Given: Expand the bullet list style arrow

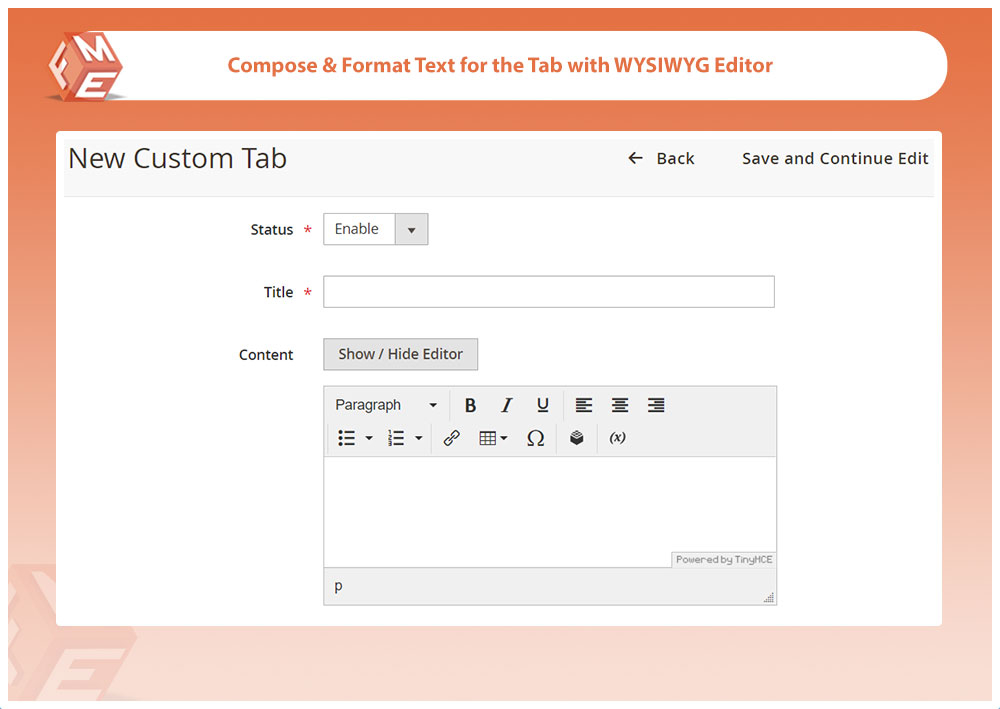Looking at the screenshot, I should (x=369, y=438).
